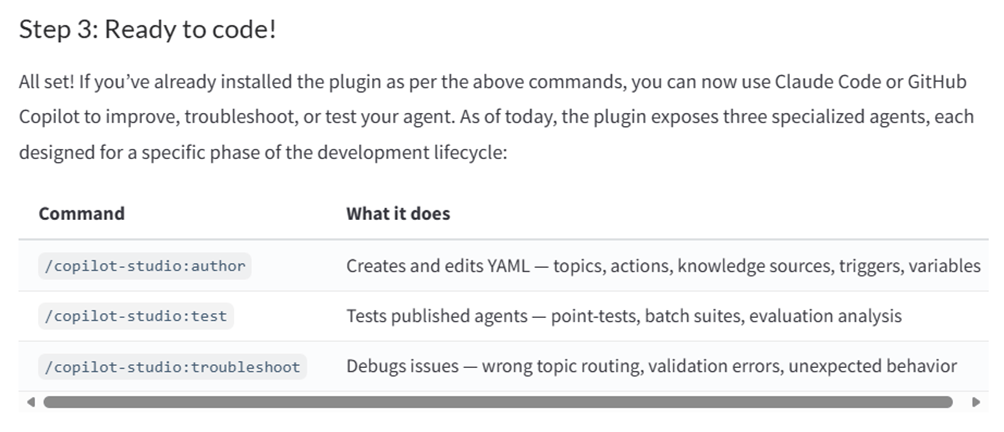Click the right arrow of the table scrollbar
Screen dimensions: 1004x432
click(976, 402)
